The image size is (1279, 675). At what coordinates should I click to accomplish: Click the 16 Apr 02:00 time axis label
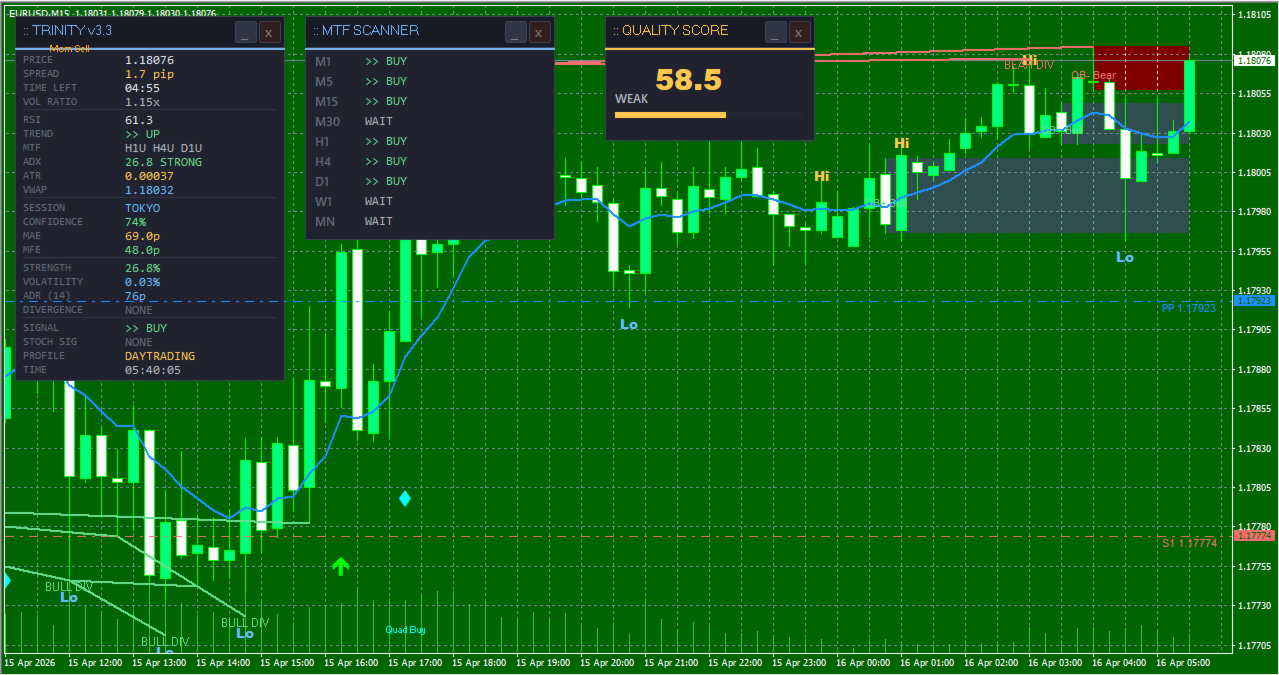point(991,663)
